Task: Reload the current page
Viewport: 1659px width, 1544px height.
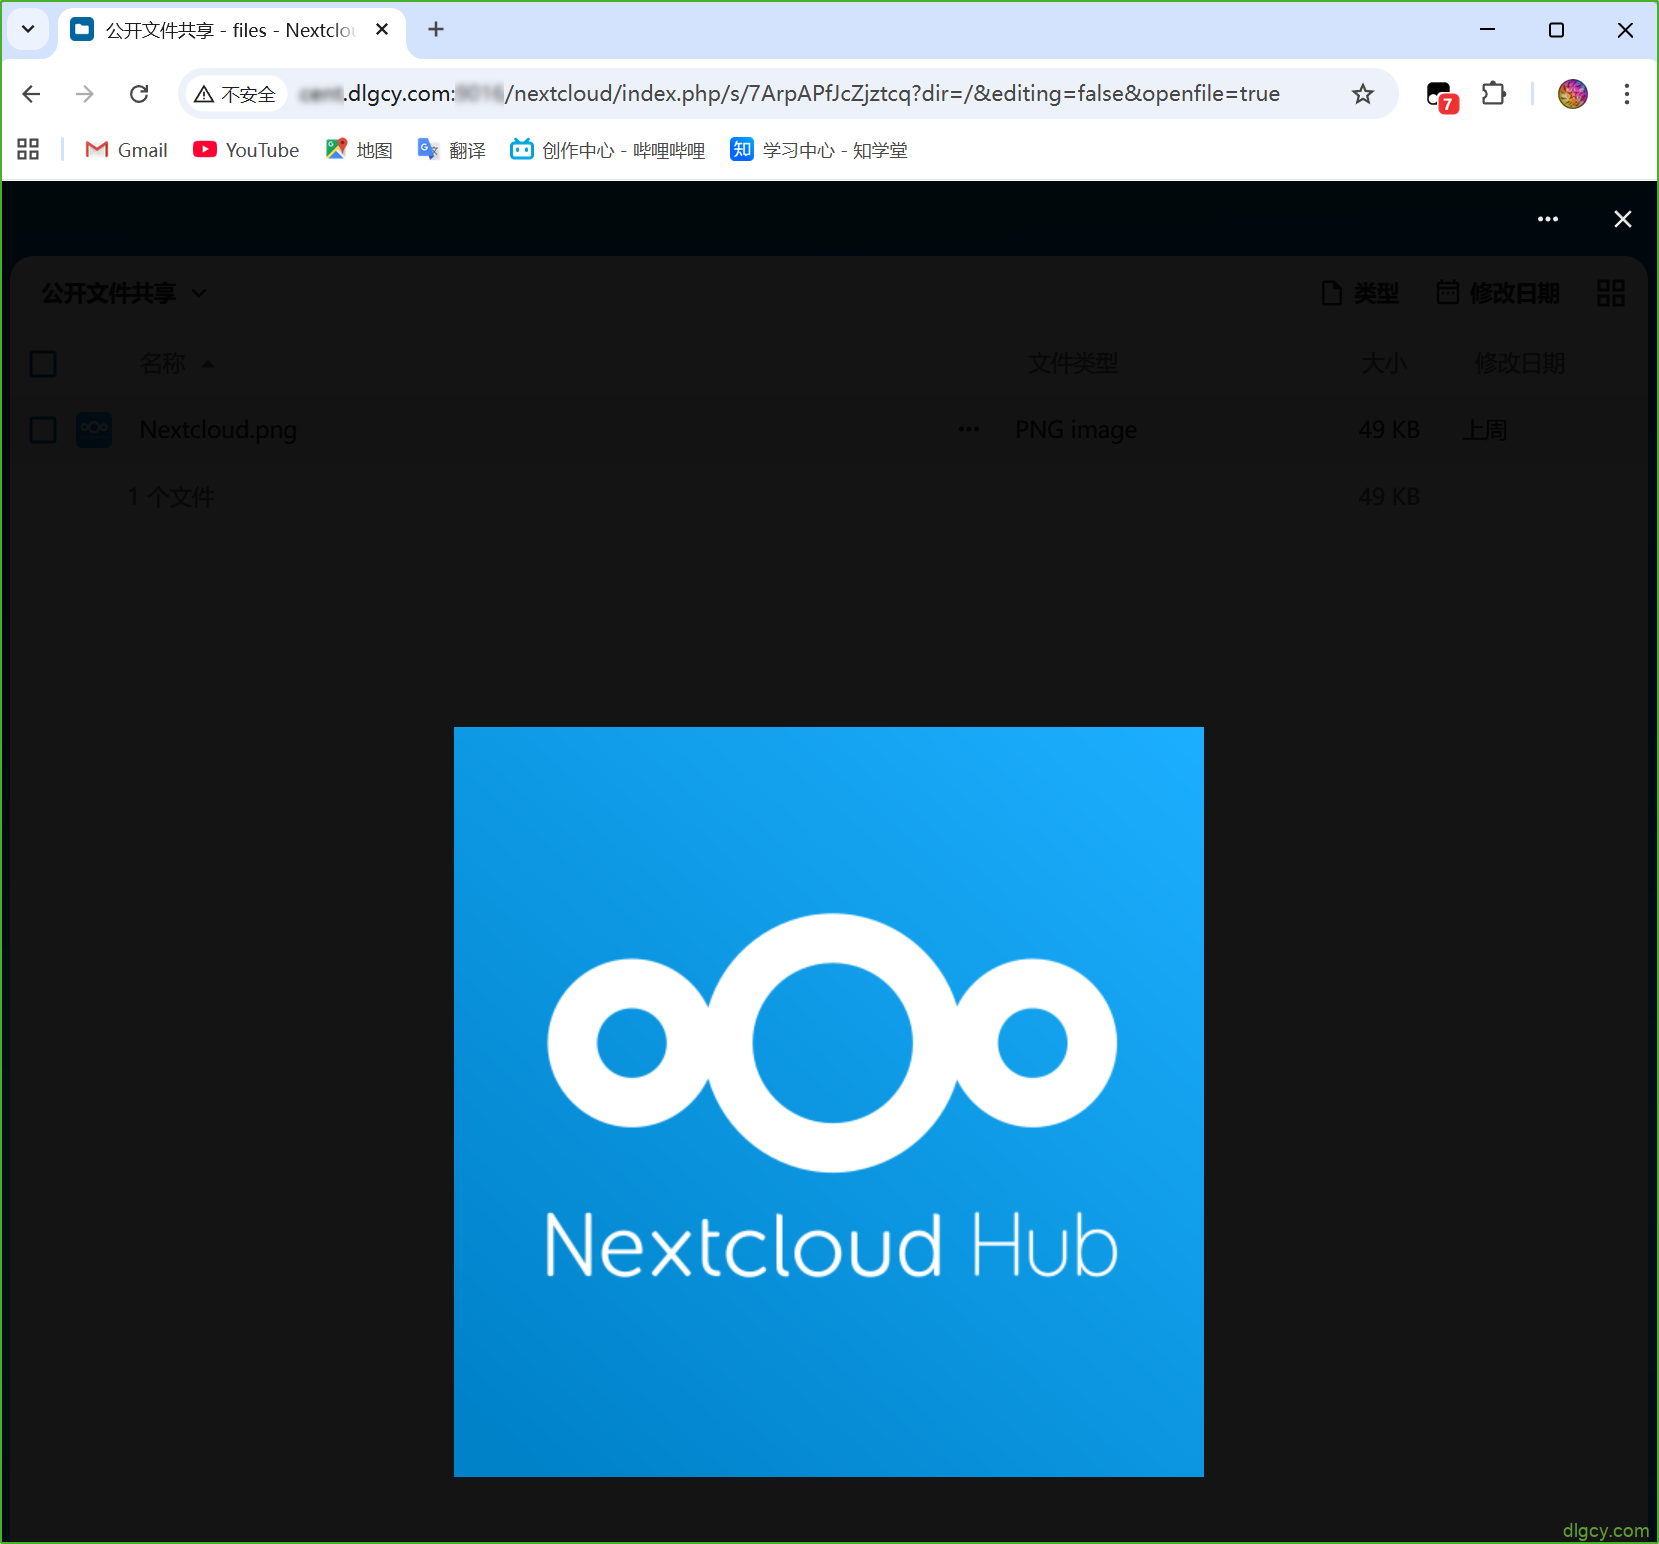Action: pyautogui.click(x=139, y=94)
